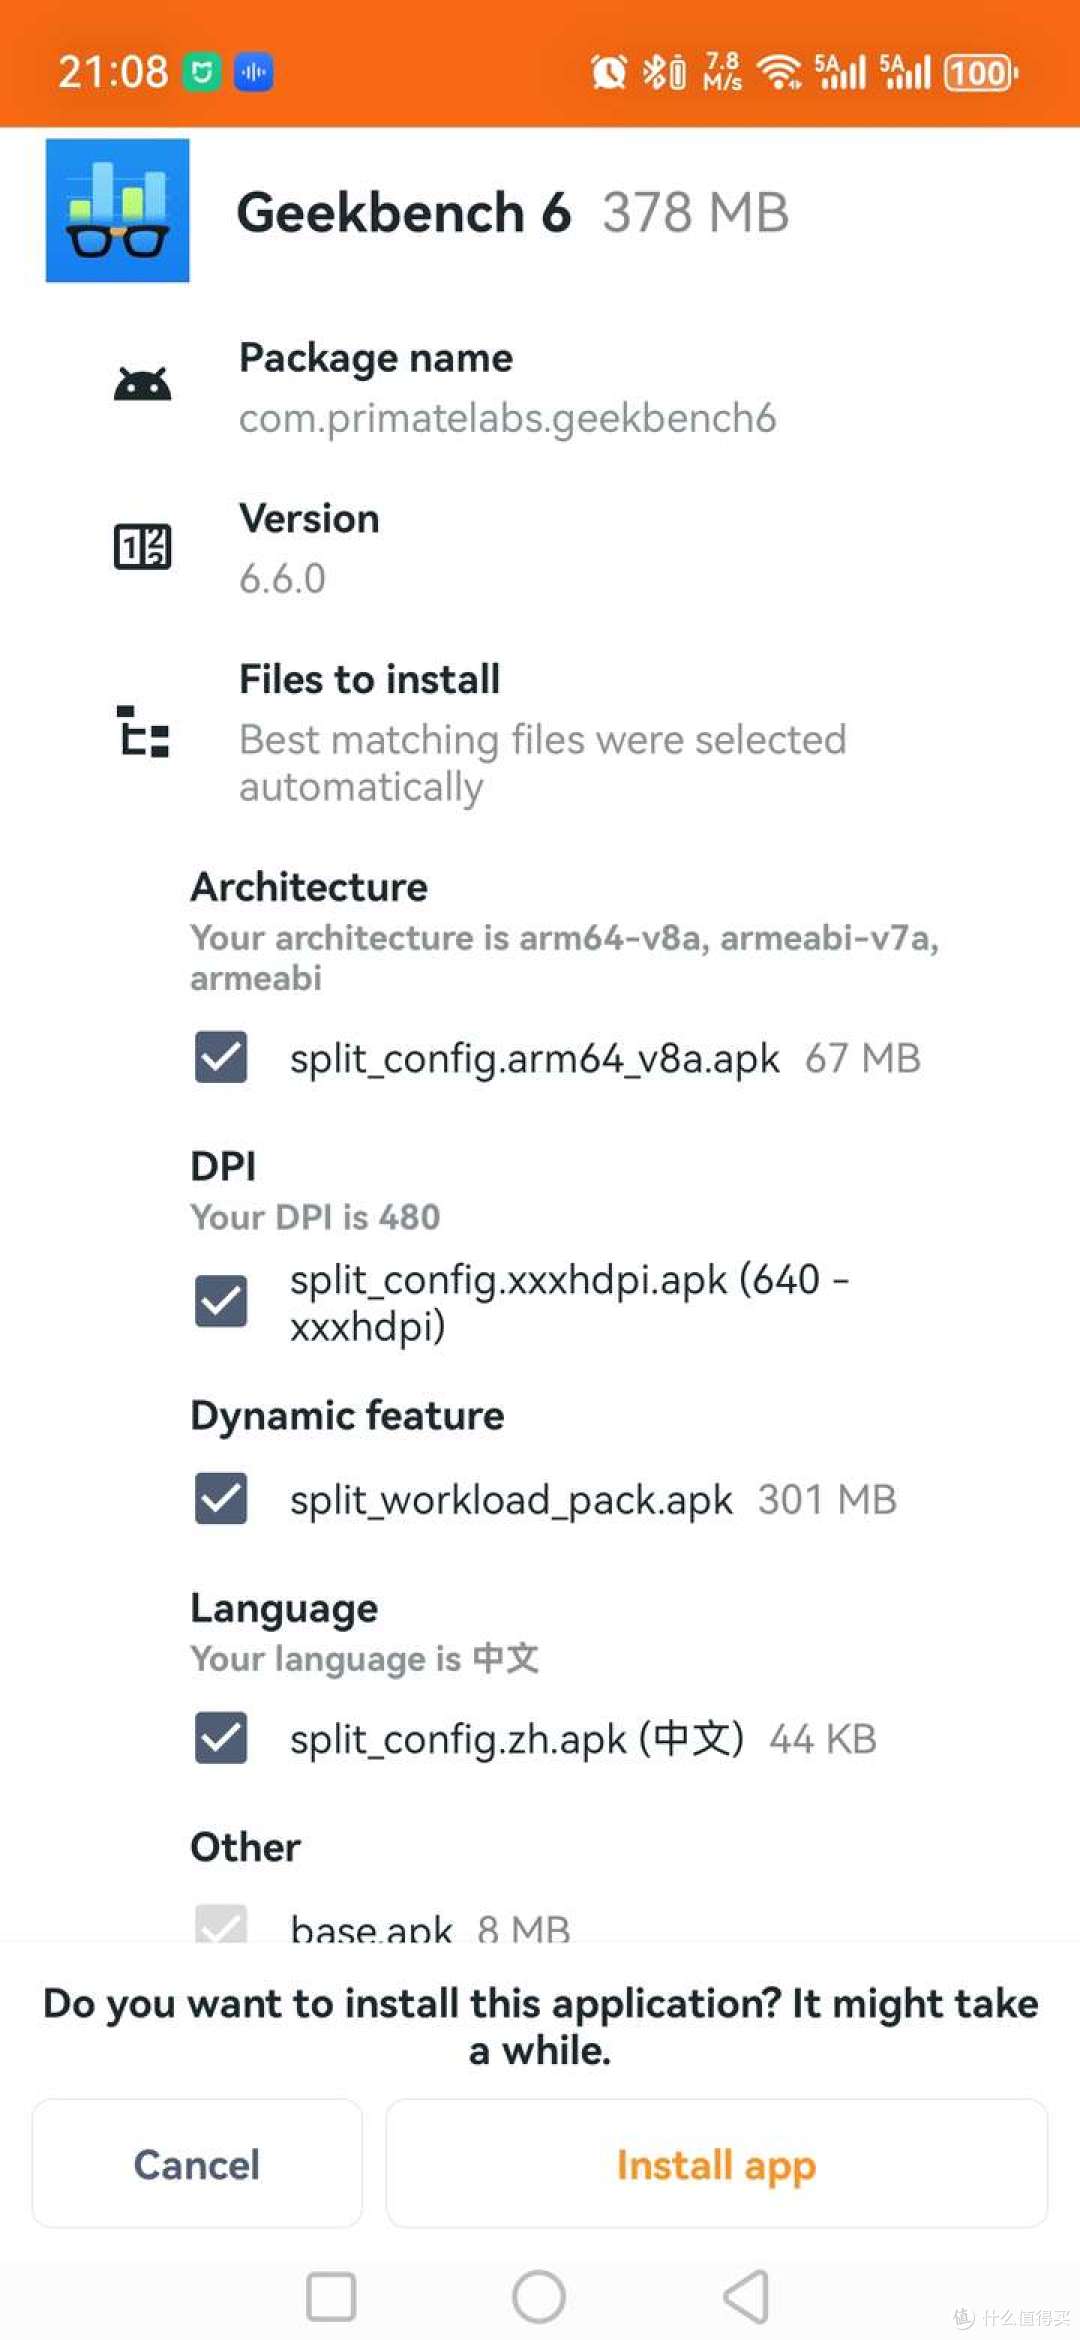Tap the Android home navigation button
This screenshot has width=1080, height=2340.
[x=539, y=2295]
